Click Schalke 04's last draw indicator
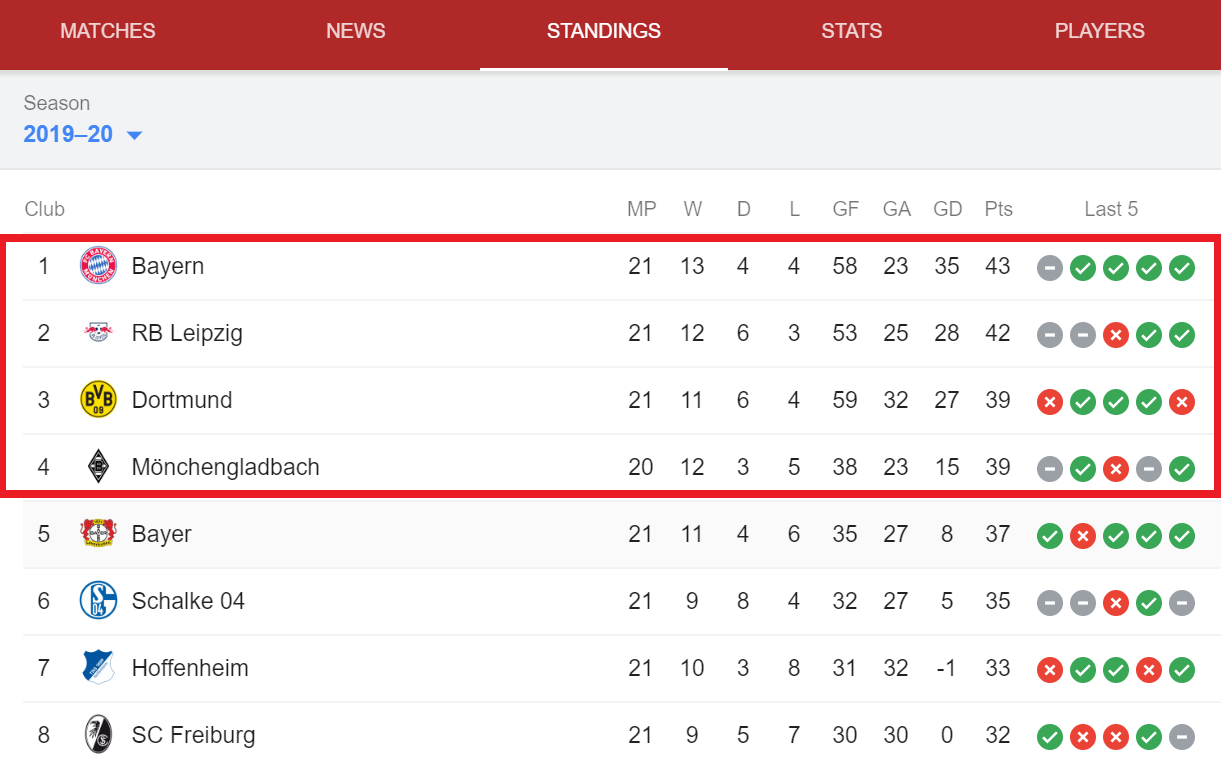1221x760 pixels. (x=1182, y=602)
